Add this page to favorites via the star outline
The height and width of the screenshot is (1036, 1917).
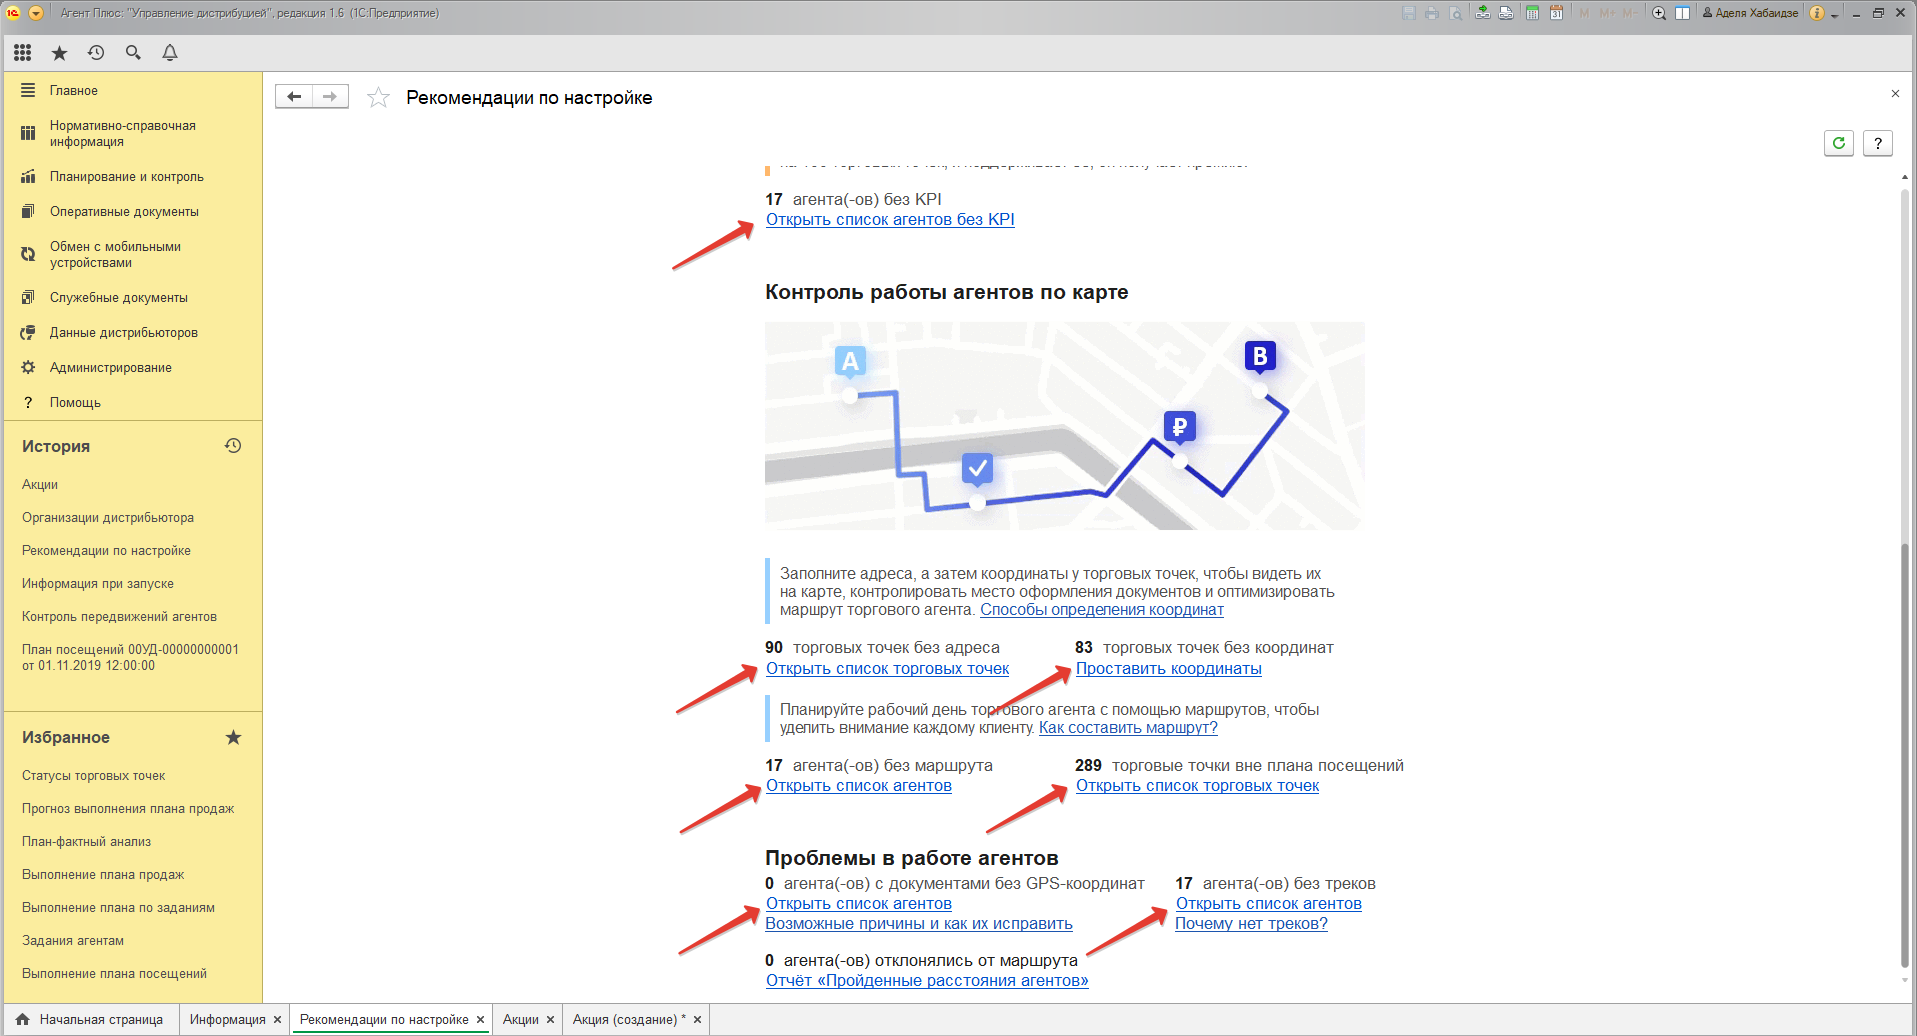pos(378,97)
